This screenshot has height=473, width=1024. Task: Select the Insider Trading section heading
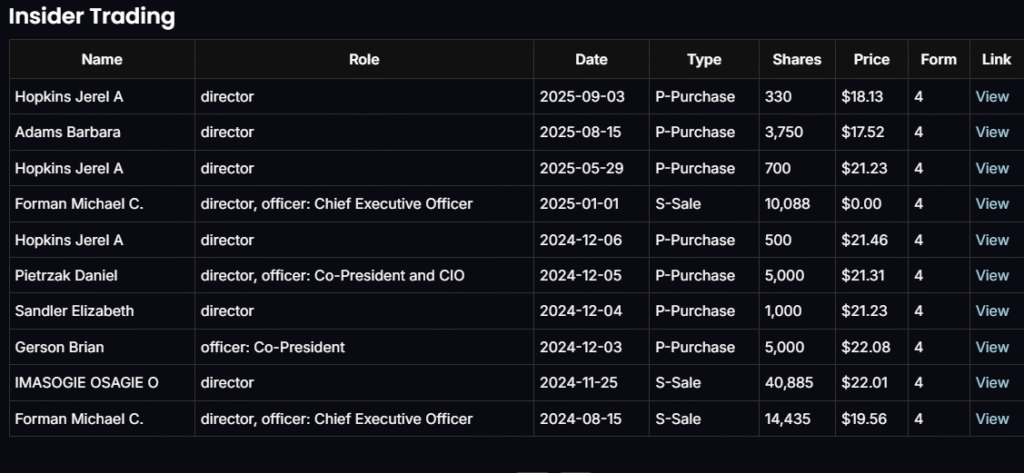tap(92, 17)
